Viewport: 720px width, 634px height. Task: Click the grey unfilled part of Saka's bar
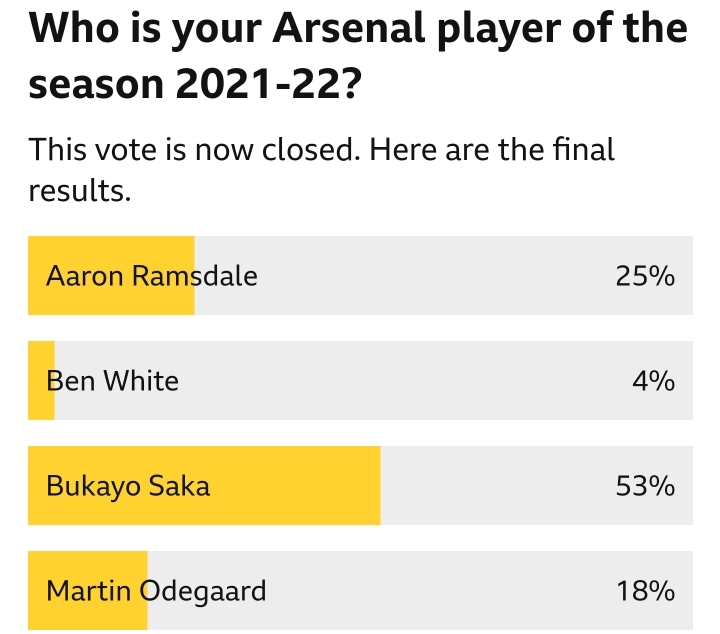point(537,485)
